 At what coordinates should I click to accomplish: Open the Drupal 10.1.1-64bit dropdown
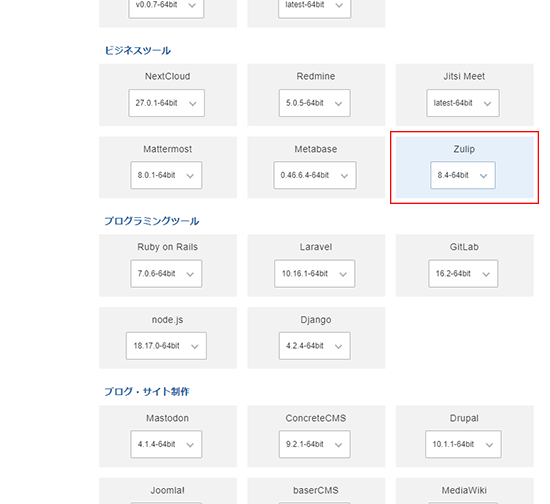pyautogui.click(x=463, y=444)
